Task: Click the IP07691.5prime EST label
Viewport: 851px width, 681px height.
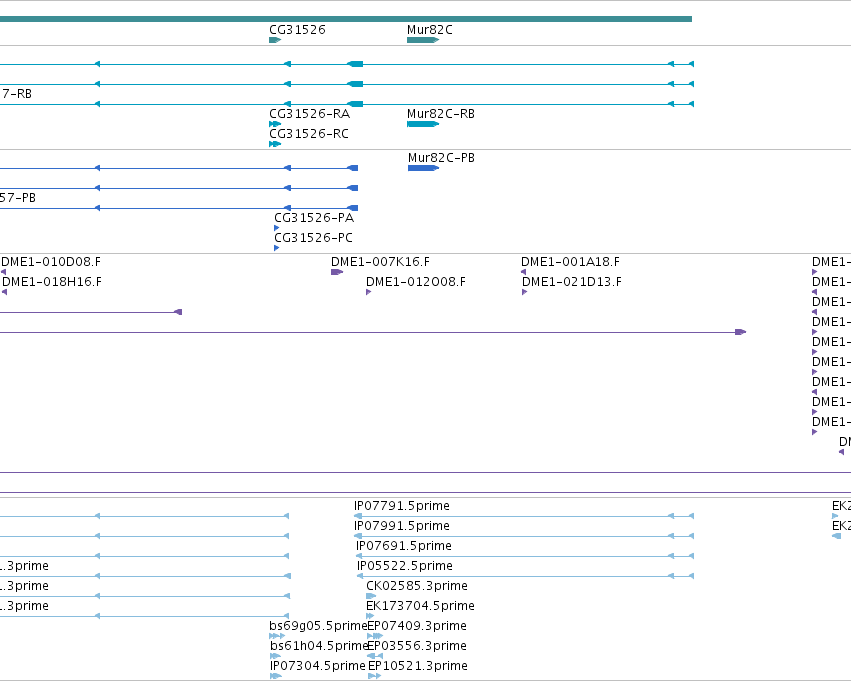Action: pyautogui.click(x=404, y=546)
